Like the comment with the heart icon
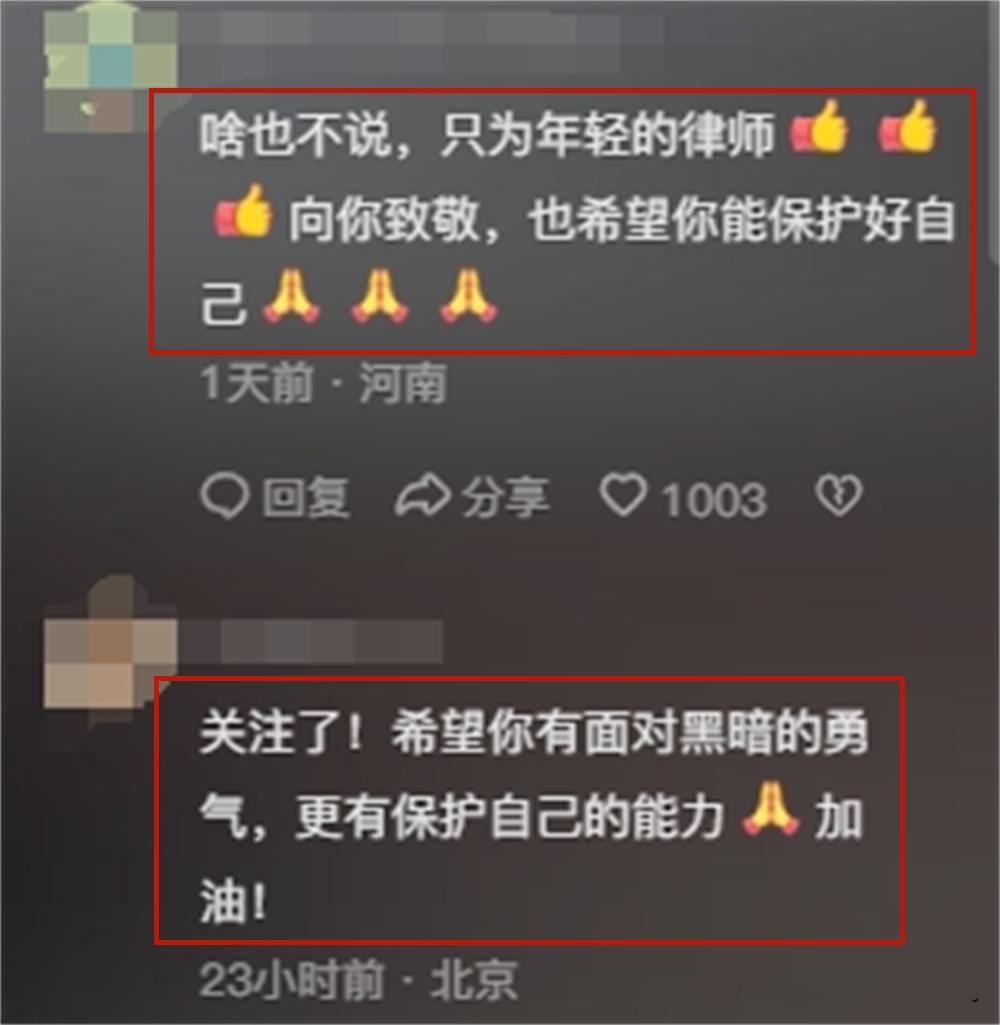 pyautogui.click(x=623, y=495)
